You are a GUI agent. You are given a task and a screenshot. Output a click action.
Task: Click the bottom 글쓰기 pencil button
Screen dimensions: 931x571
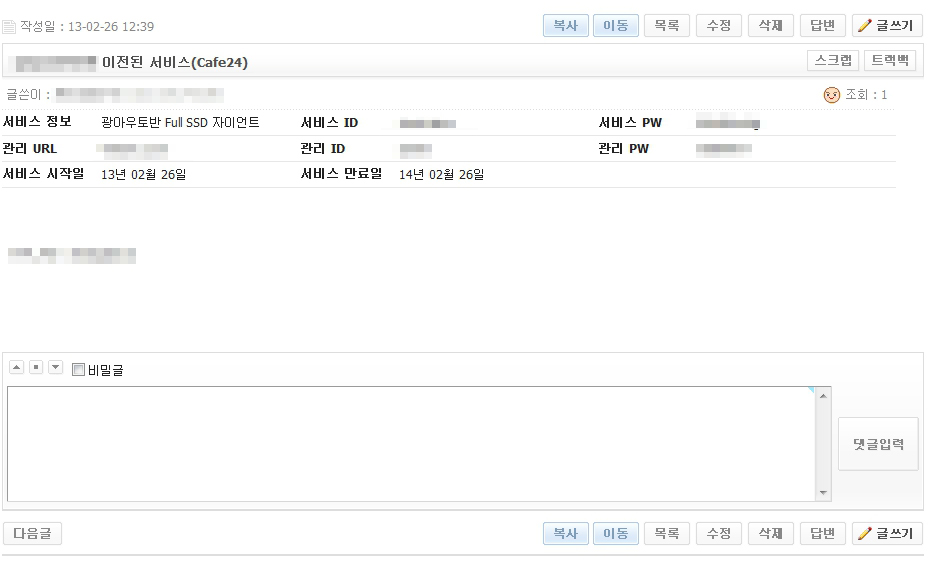coord(886,534)
